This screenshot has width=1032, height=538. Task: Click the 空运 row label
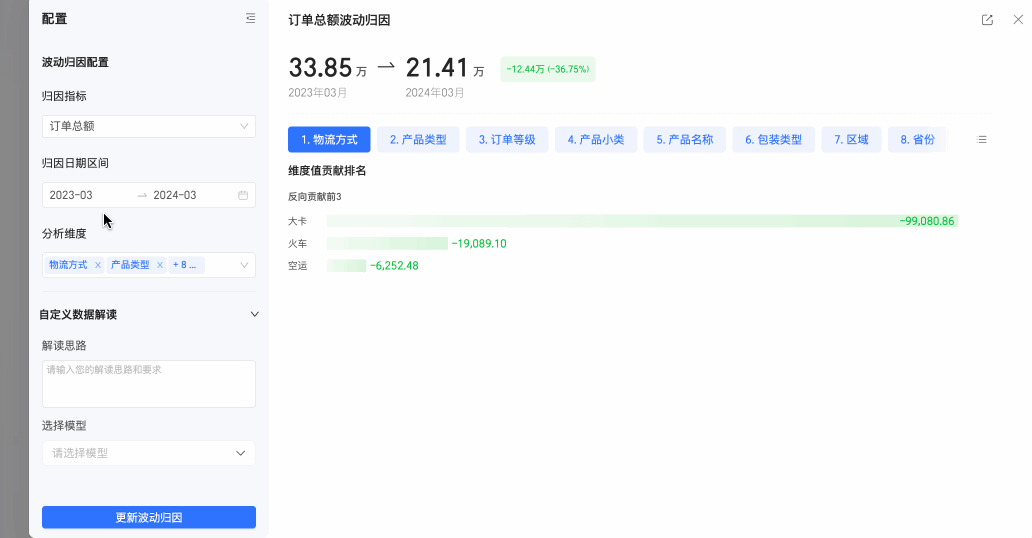pyautogui.click(x=297, y=266)
